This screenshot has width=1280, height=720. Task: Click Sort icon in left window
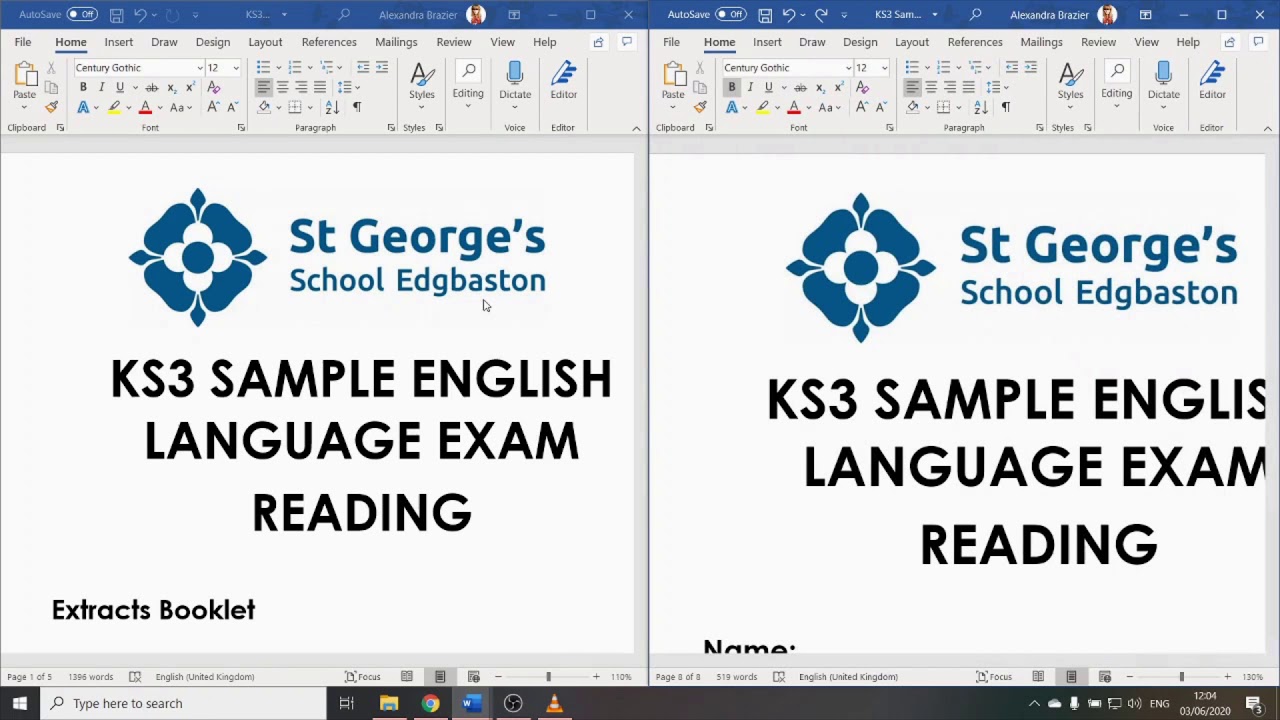[331, 107]
